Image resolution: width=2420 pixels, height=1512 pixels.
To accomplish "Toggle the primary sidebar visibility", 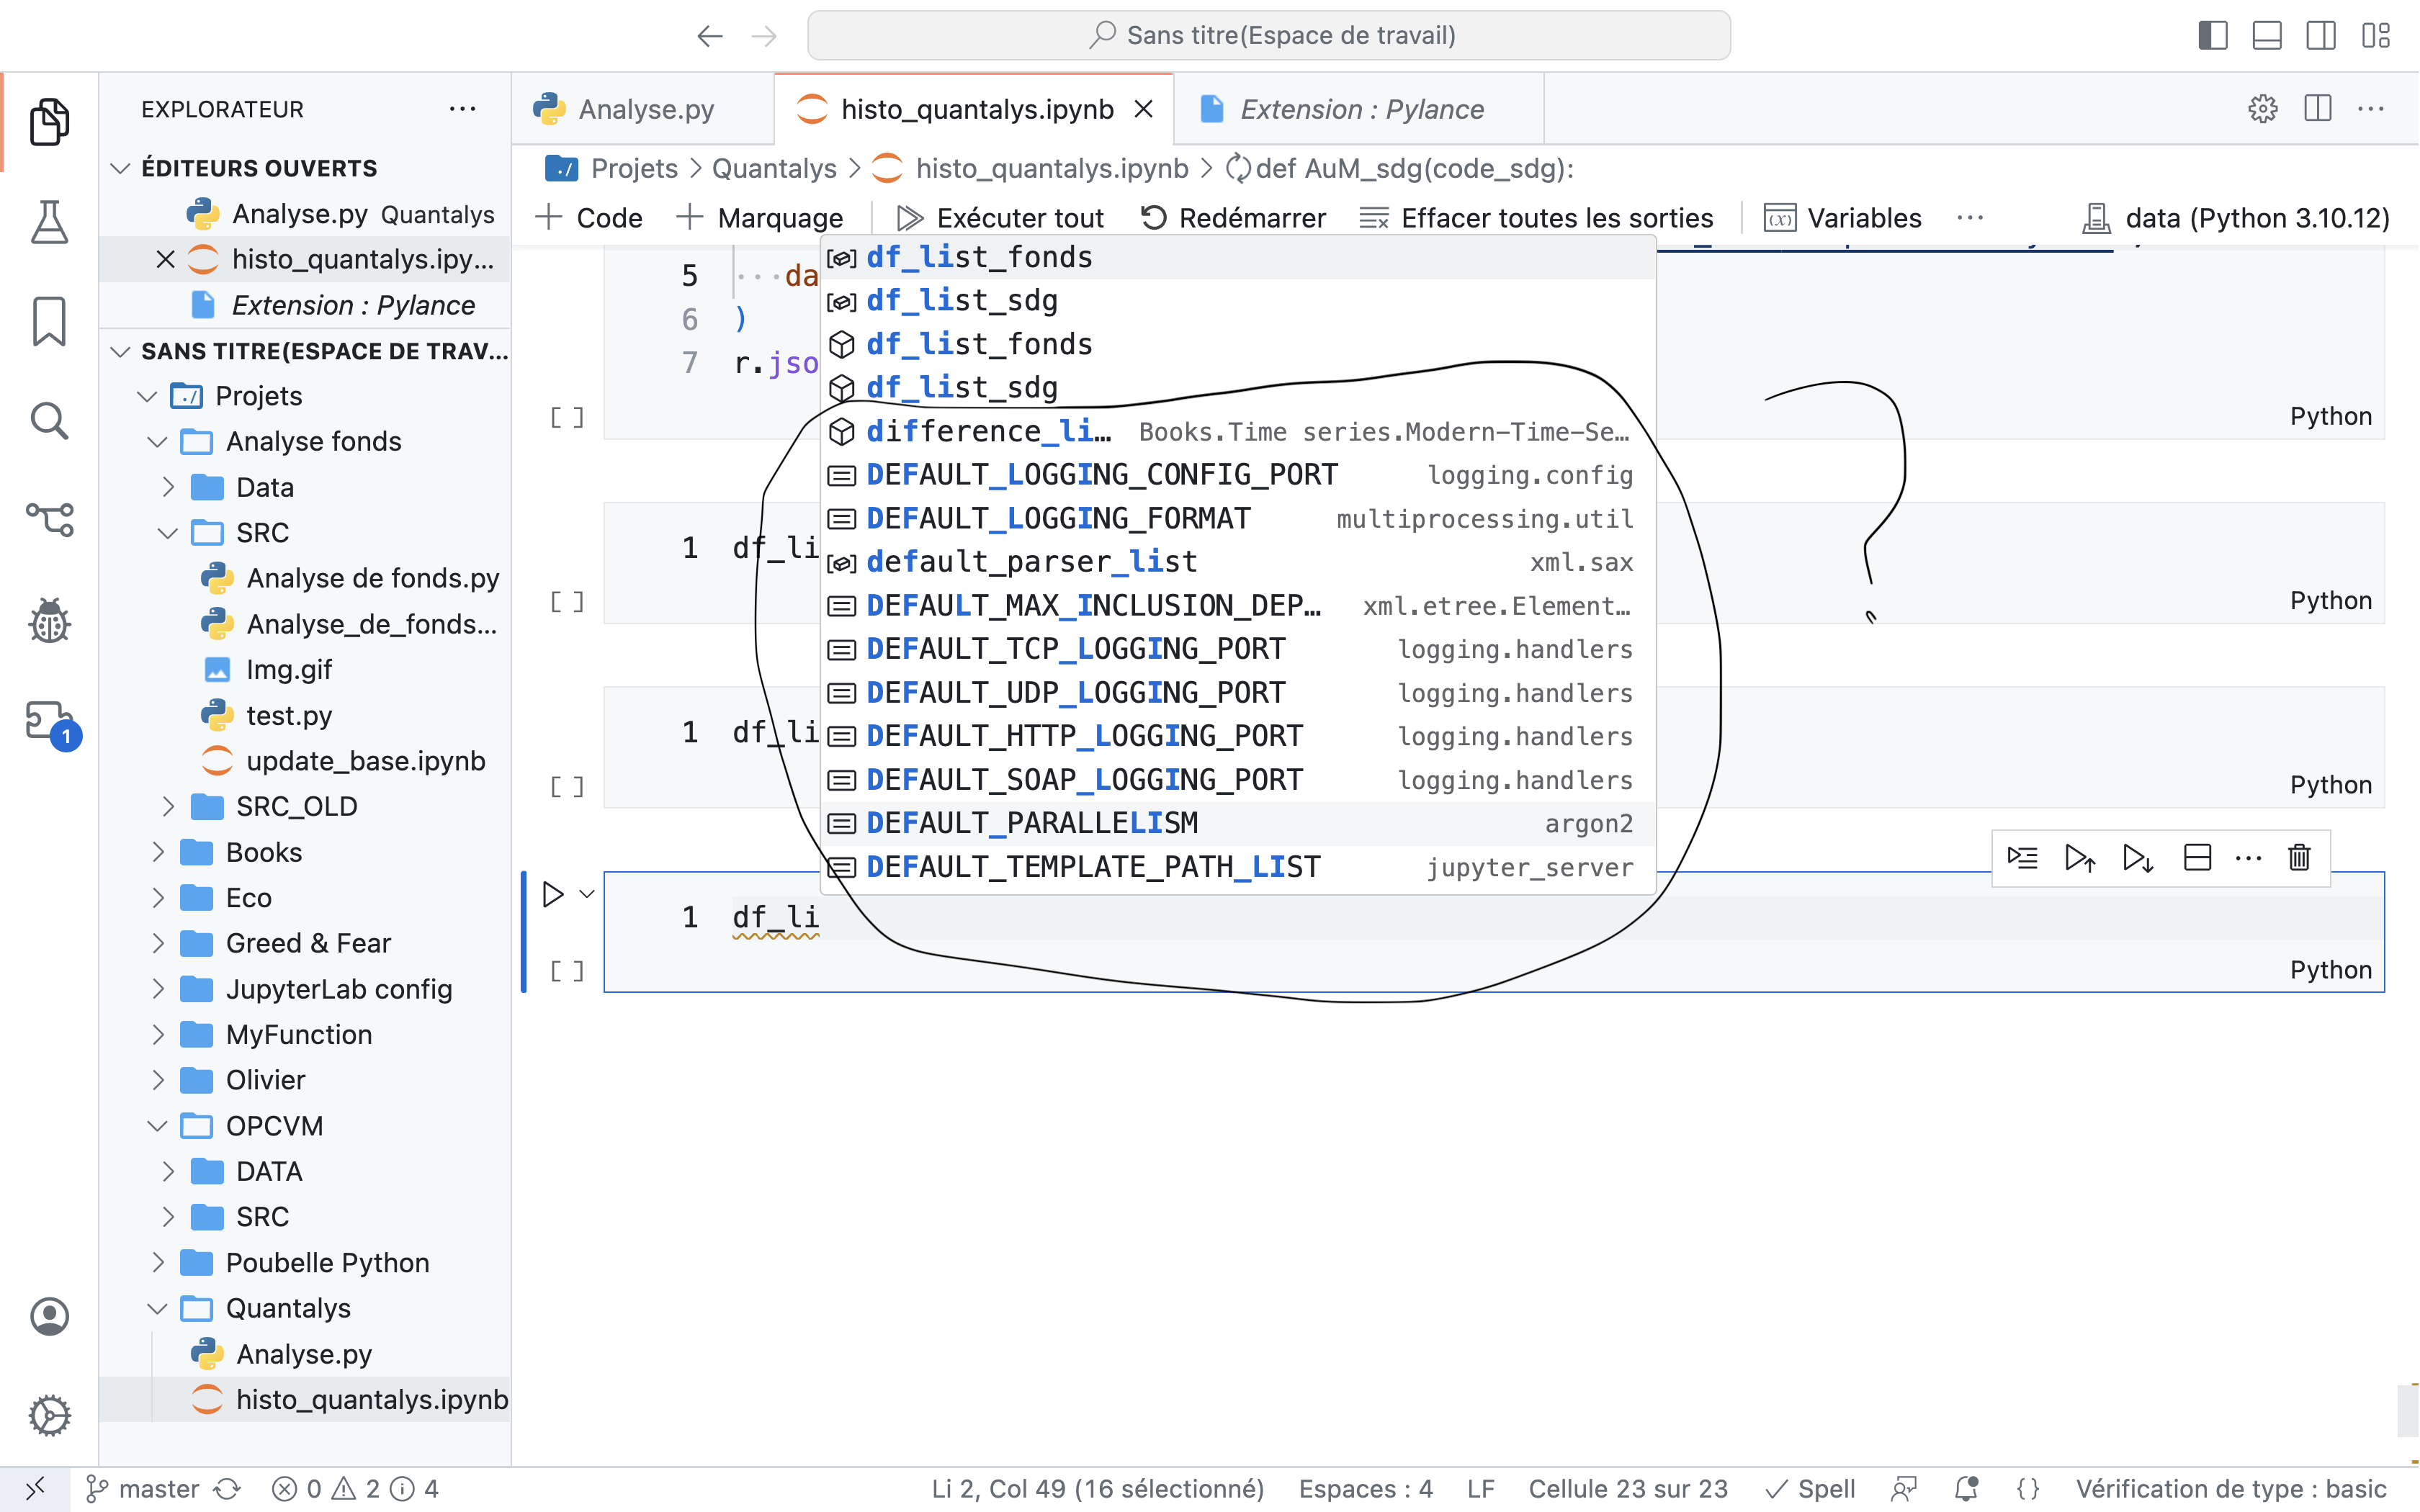I will click(2213, 35).
